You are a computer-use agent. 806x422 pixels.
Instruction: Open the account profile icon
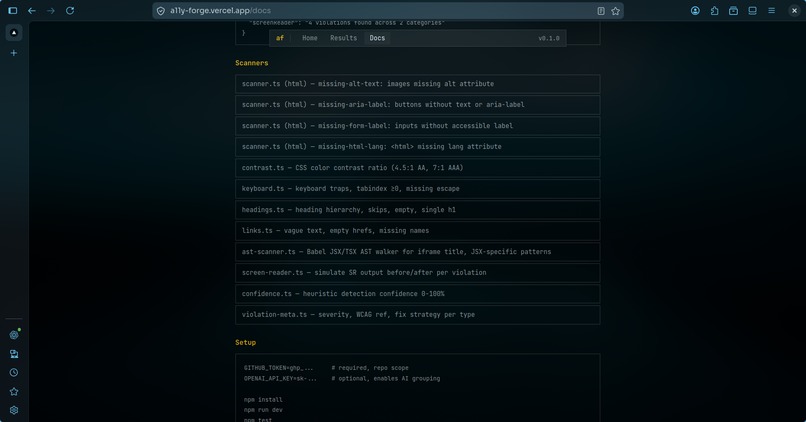[x=695, y=10]
